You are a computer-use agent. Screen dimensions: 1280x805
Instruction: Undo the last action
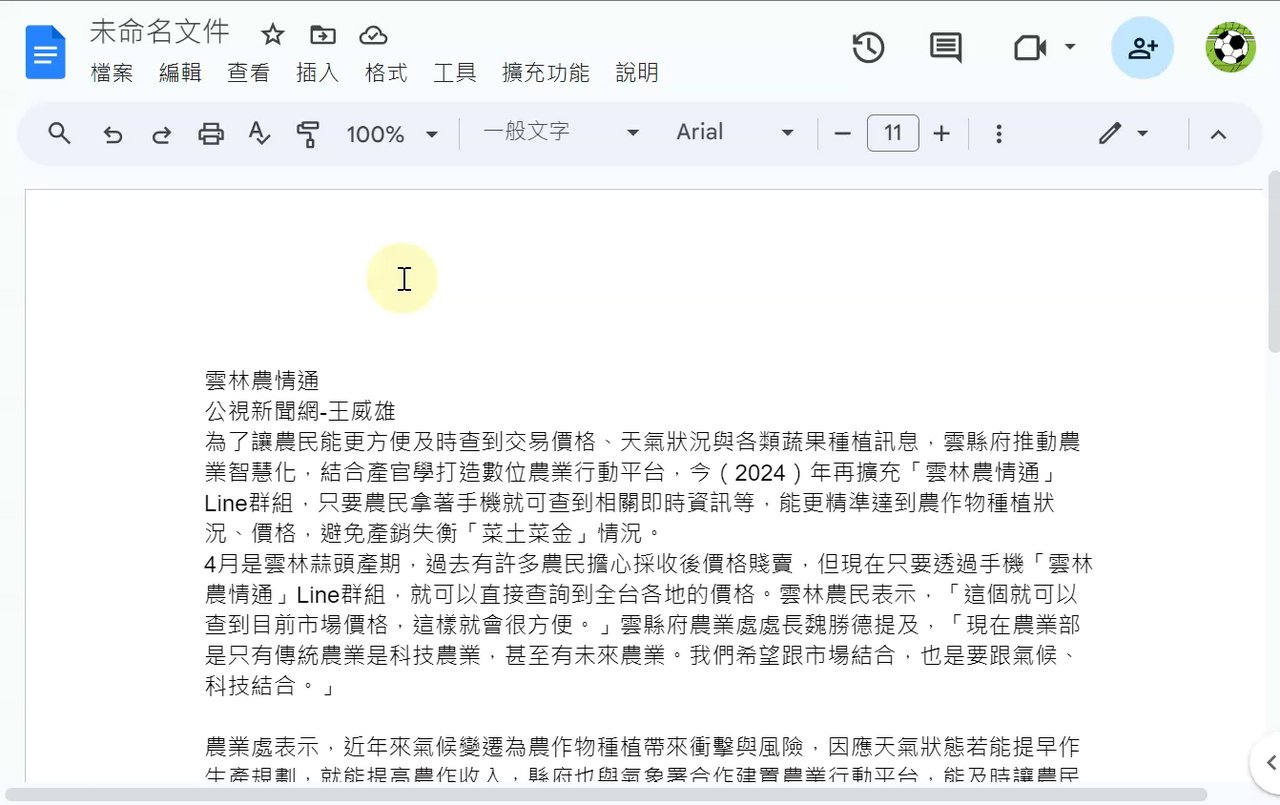[x=113, y=134]
